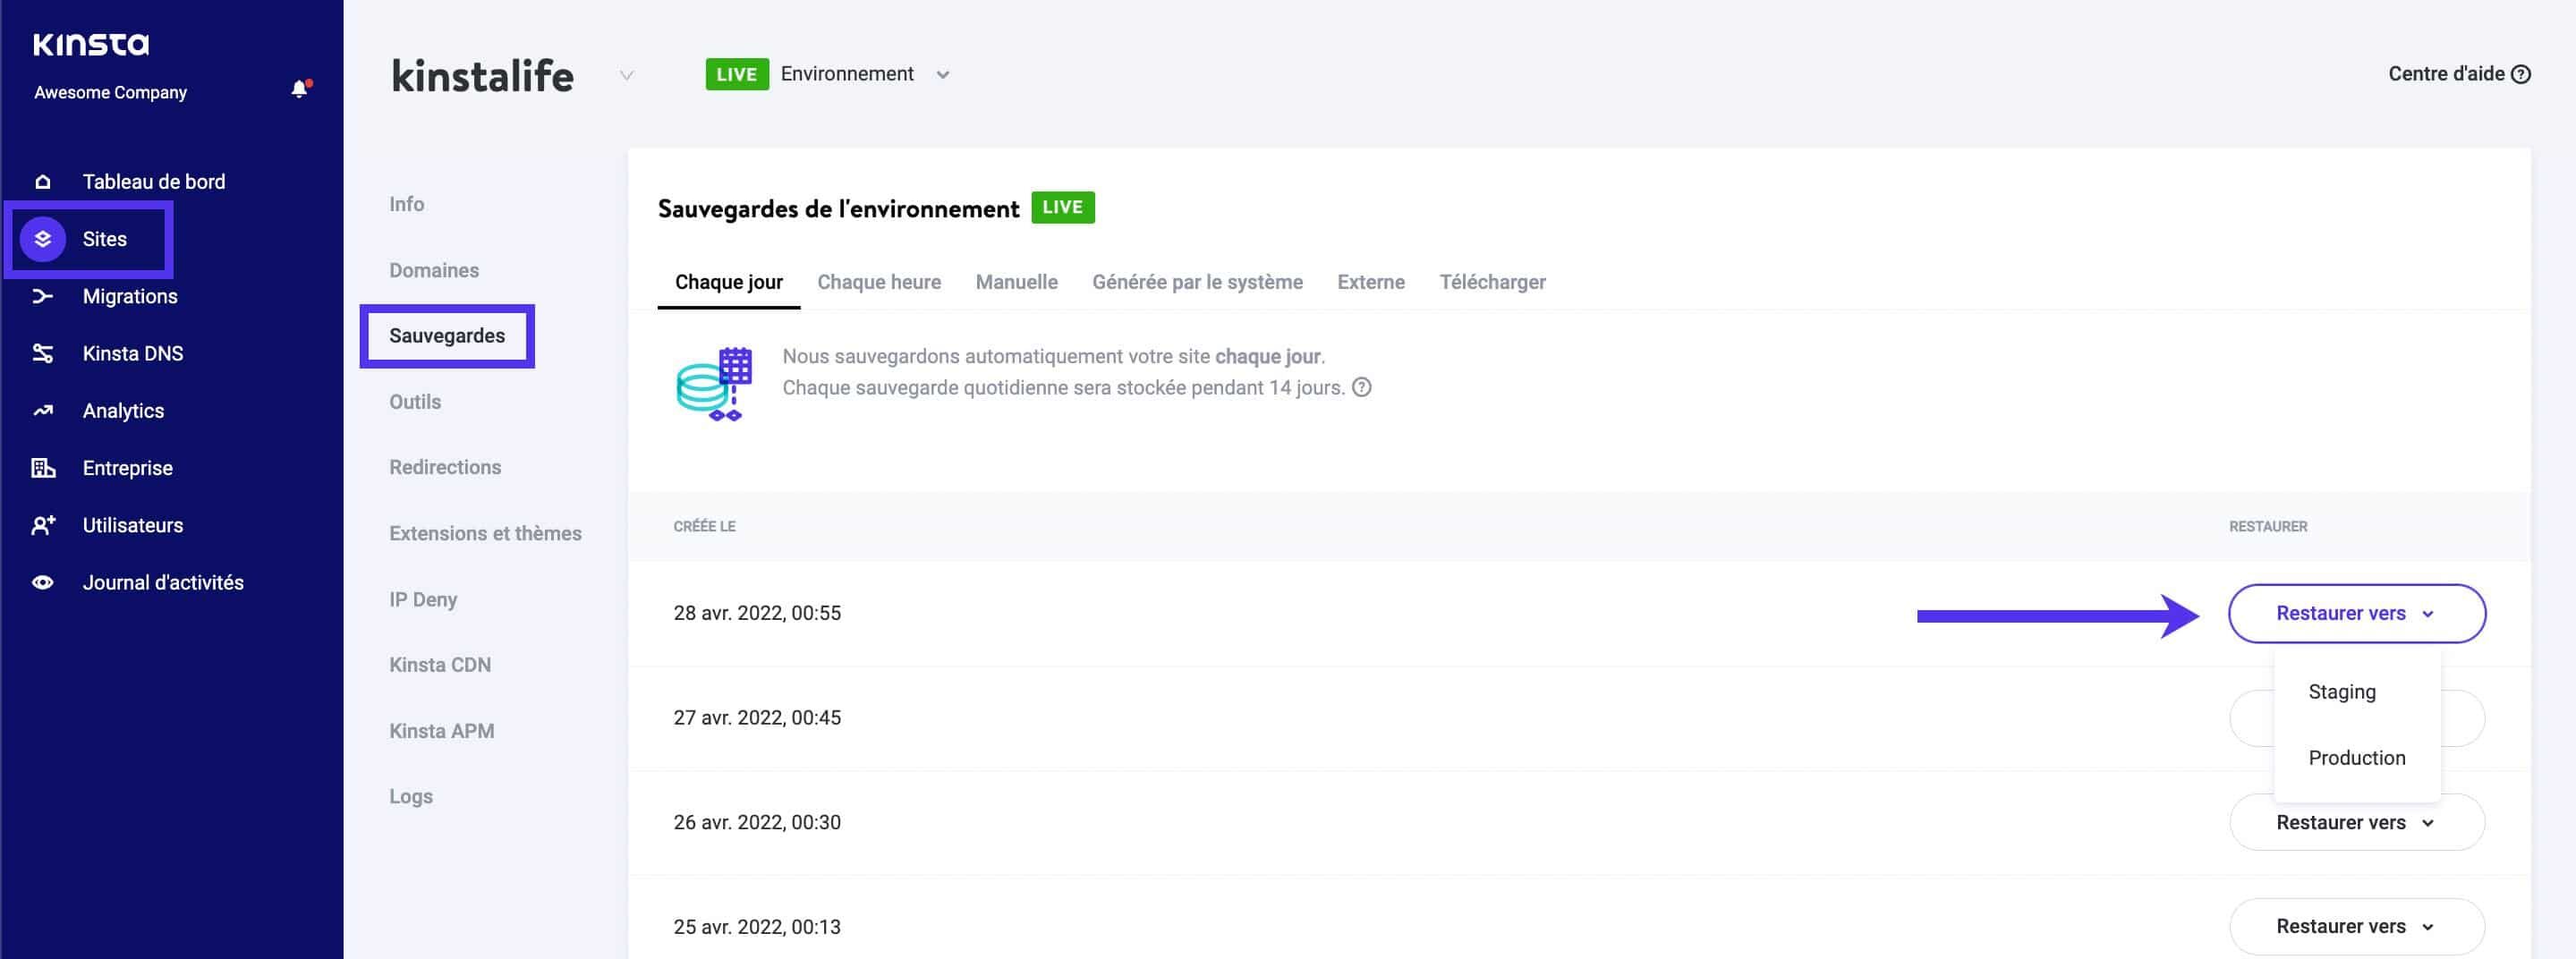This screenshot has height=959, width=2576.
Task: Open help via the Centre d'aide icon
Action: 2522,73
